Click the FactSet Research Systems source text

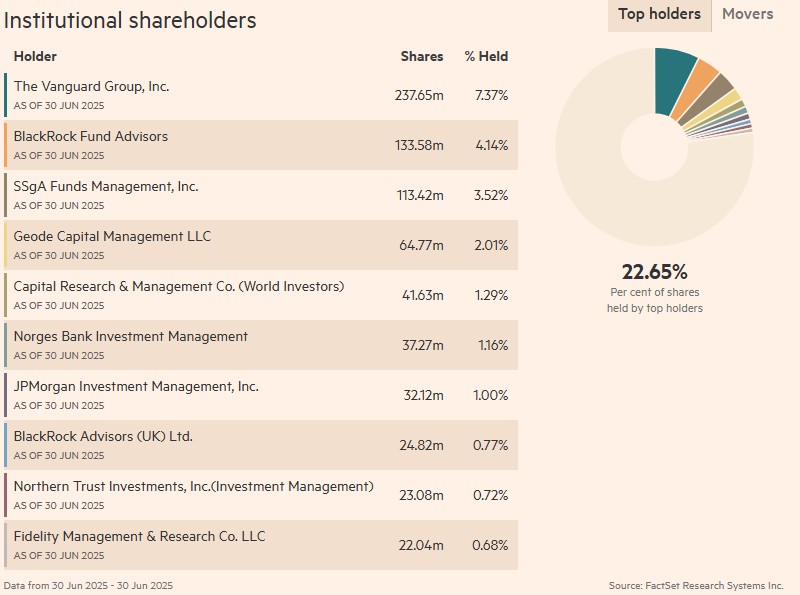click(696, 585)
